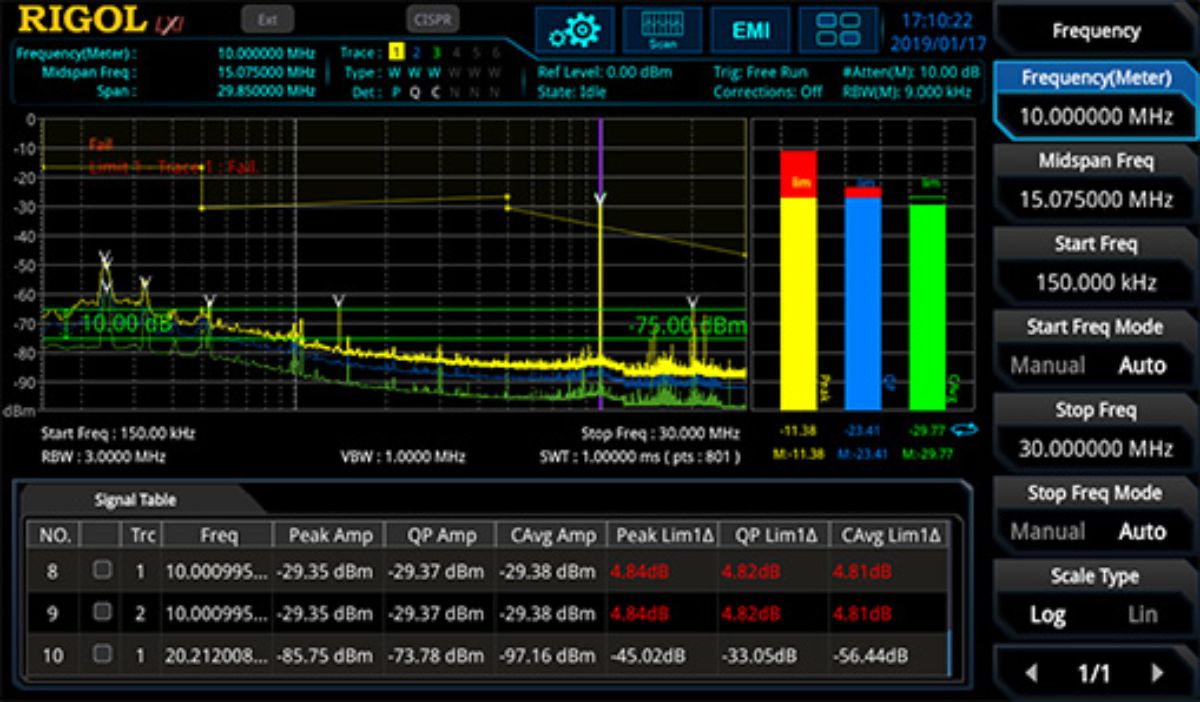This screenshot has width=1200, height=702.
Task: Set Stop Freq Mode to Manual
Action: coord(1046,532)
